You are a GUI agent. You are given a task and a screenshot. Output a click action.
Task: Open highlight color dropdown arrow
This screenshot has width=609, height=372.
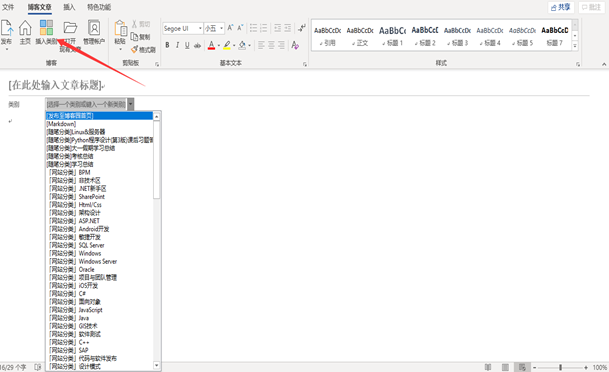point(234,45)
